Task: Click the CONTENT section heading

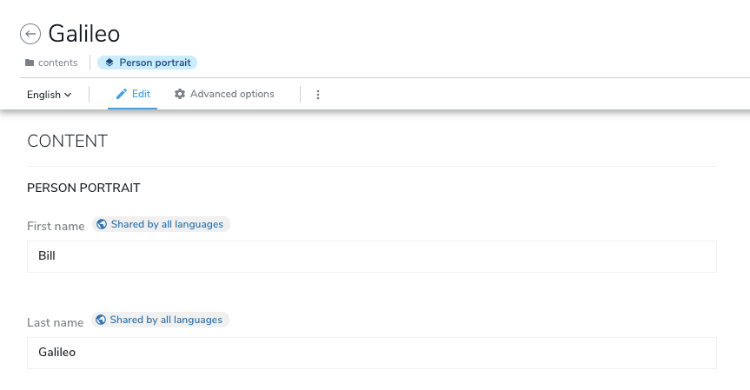Action: point(67,141)
